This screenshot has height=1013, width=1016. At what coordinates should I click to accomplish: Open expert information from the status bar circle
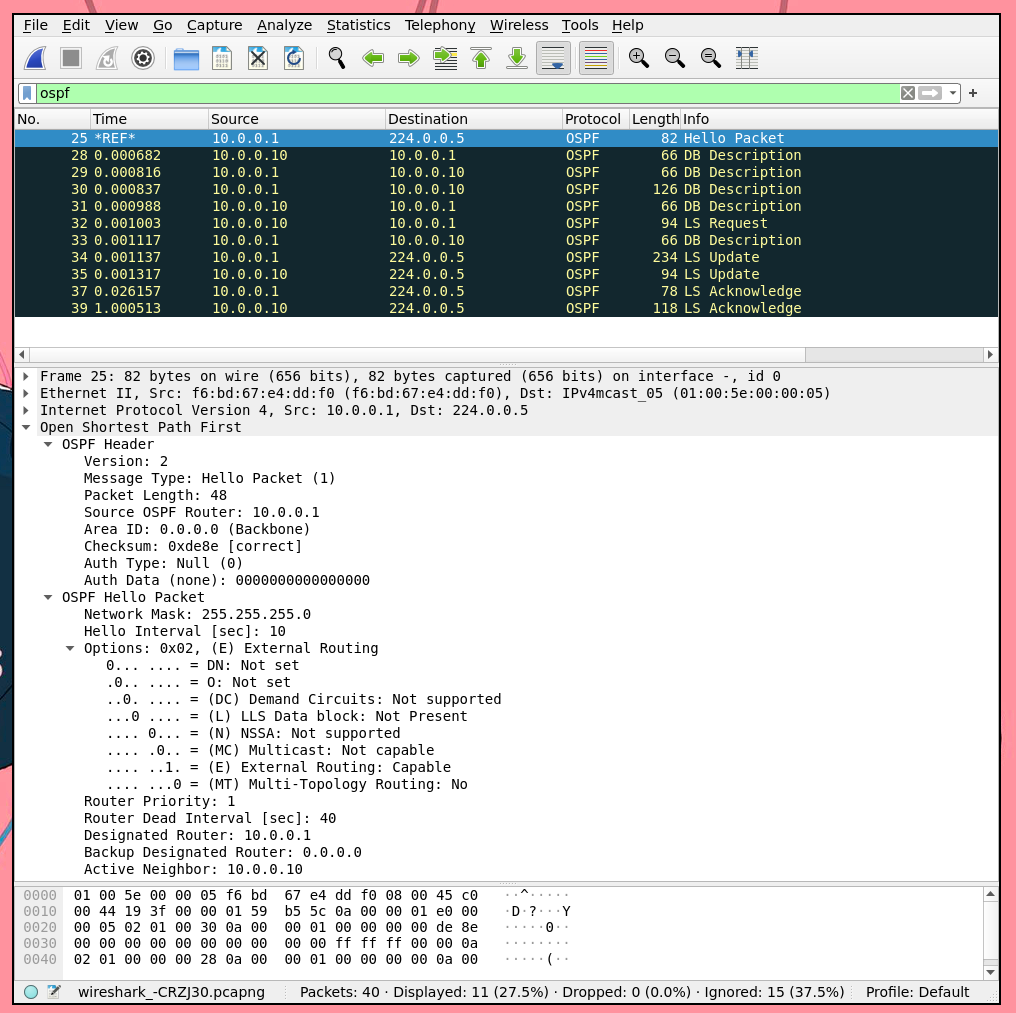click(x=31, y=992)
